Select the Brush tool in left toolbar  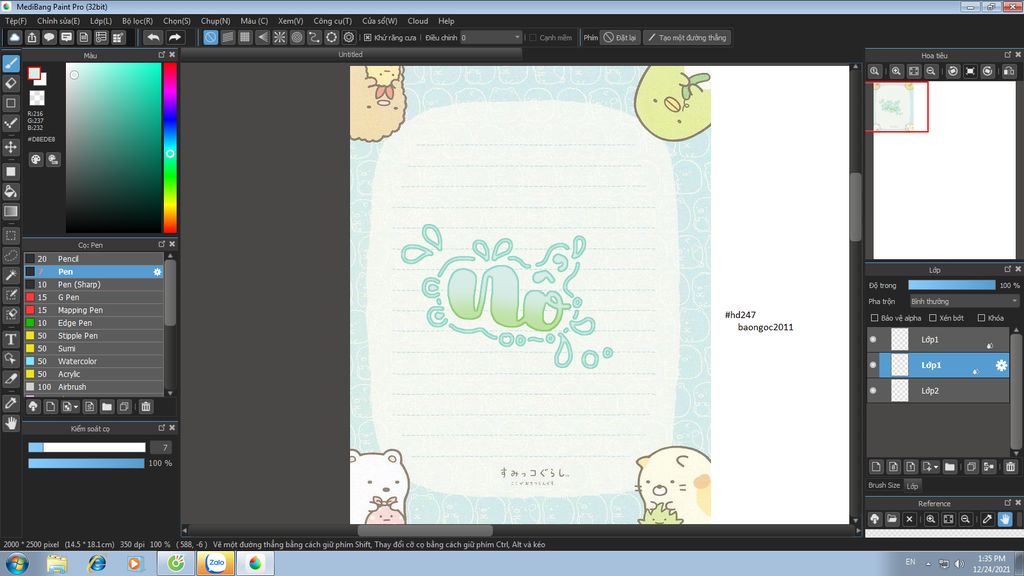(11, 63)
